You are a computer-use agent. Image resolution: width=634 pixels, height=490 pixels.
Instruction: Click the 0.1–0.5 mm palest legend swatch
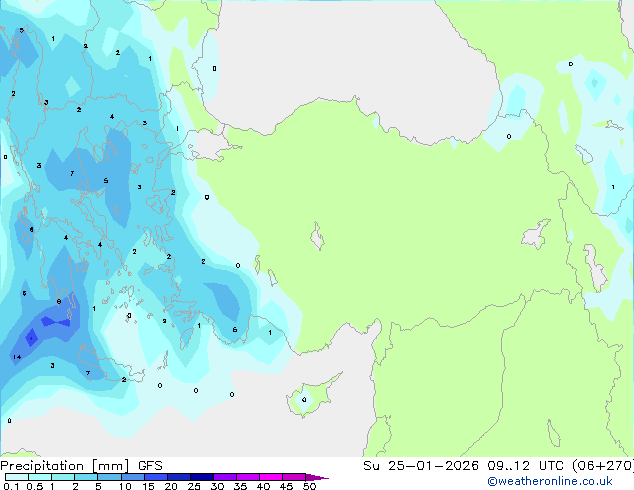17,477
